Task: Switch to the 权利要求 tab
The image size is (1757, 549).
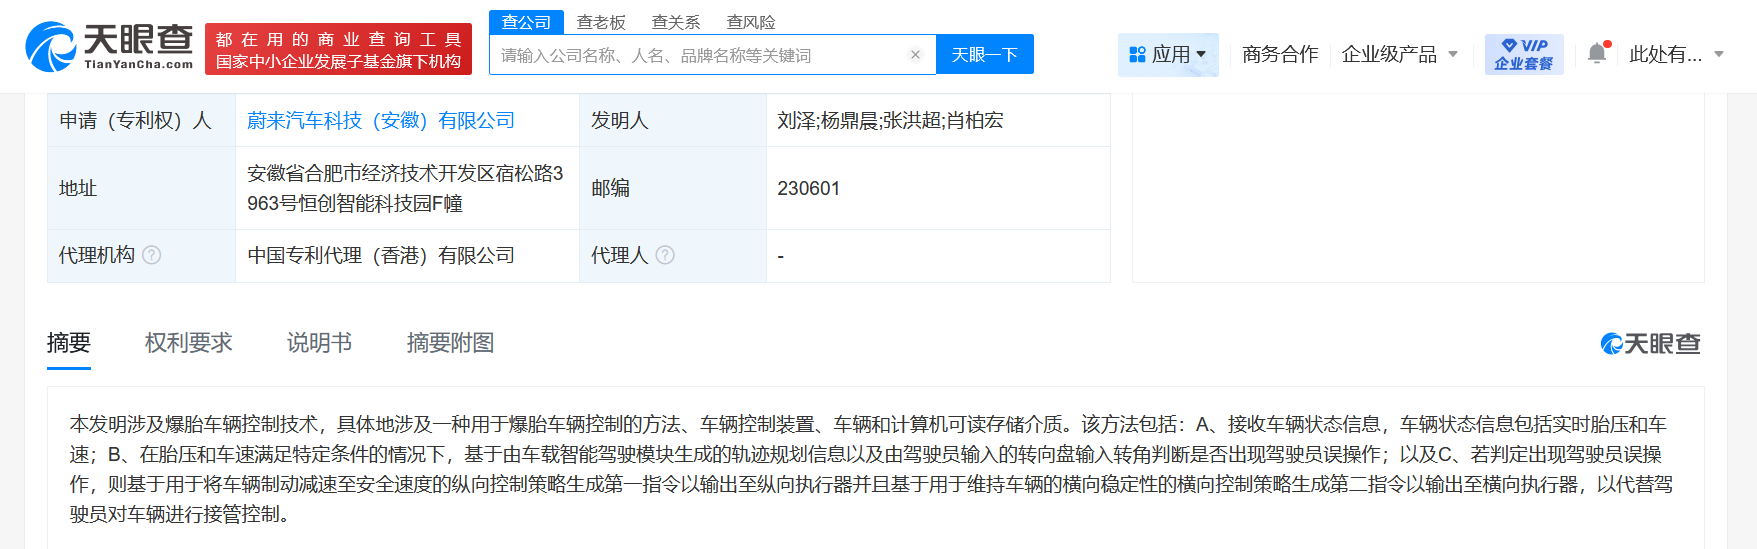Action: click(x=188, y=343)
